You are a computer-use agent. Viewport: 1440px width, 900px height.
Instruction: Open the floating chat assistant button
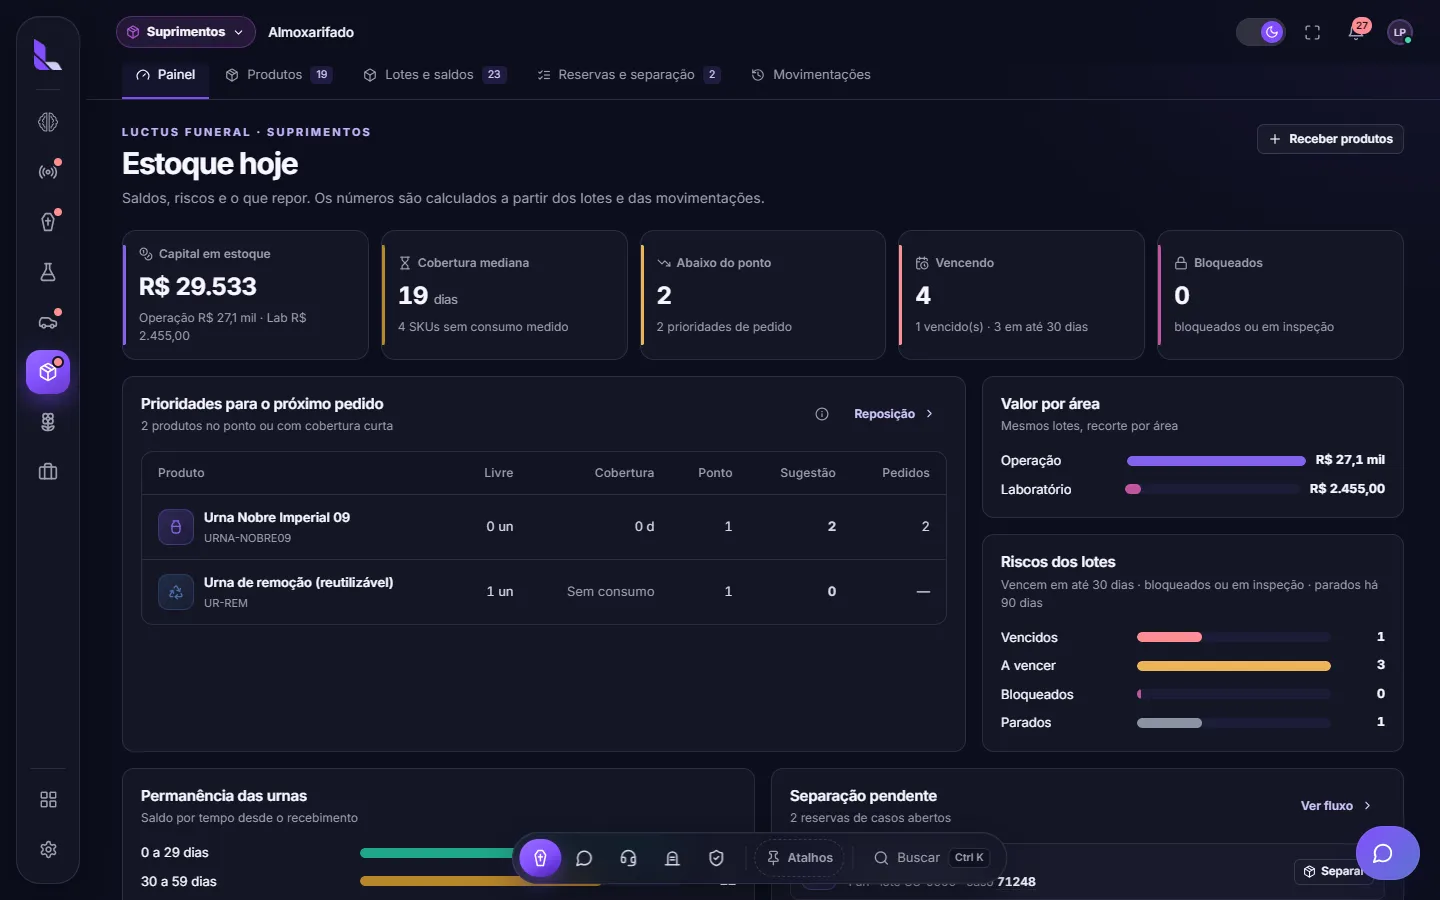[x=1387, y=853]
